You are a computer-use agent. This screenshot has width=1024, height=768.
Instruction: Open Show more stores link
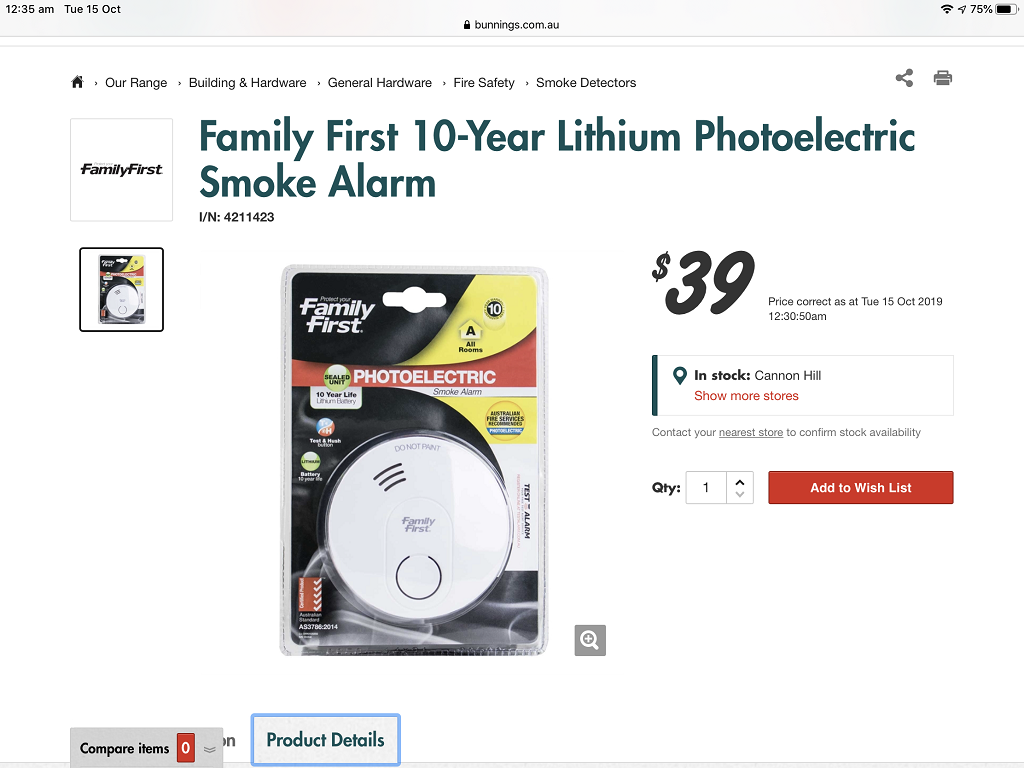746,396
